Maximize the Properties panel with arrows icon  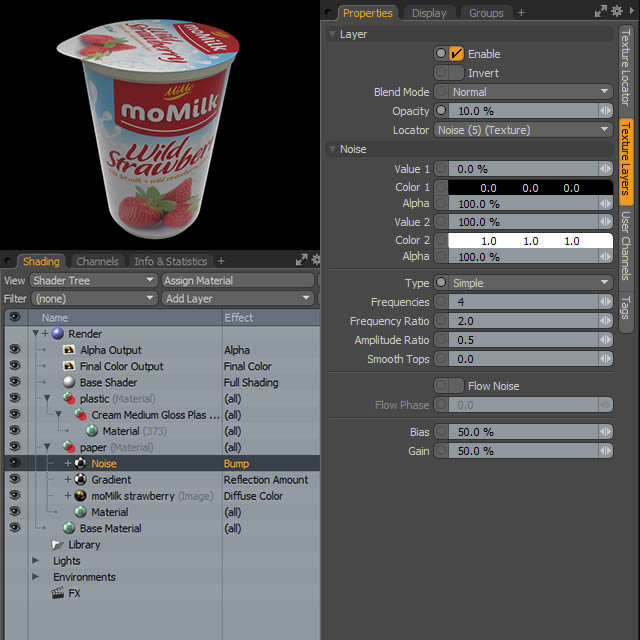(600, 11)
